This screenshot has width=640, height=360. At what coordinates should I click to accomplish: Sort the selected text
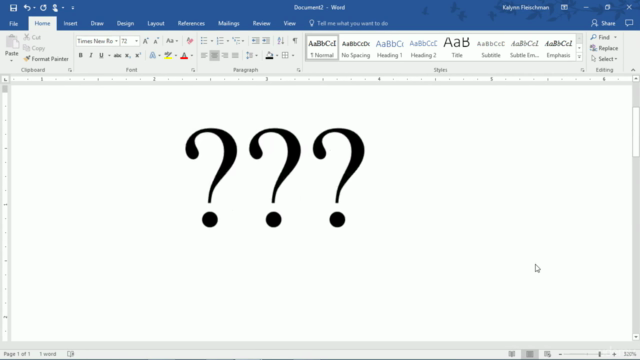point(280,41)
